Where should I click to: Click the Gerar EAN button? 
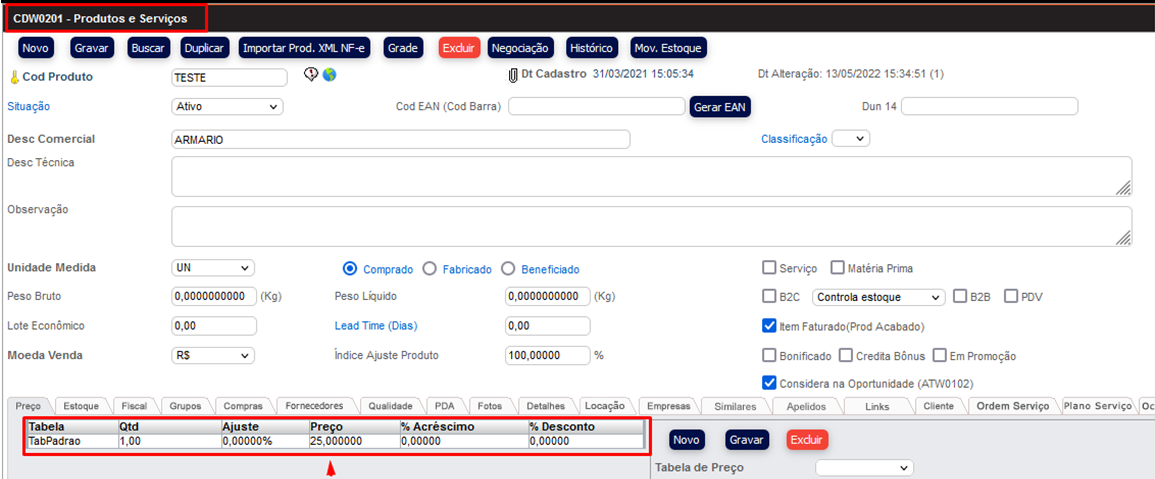click(x=720, y=106)
